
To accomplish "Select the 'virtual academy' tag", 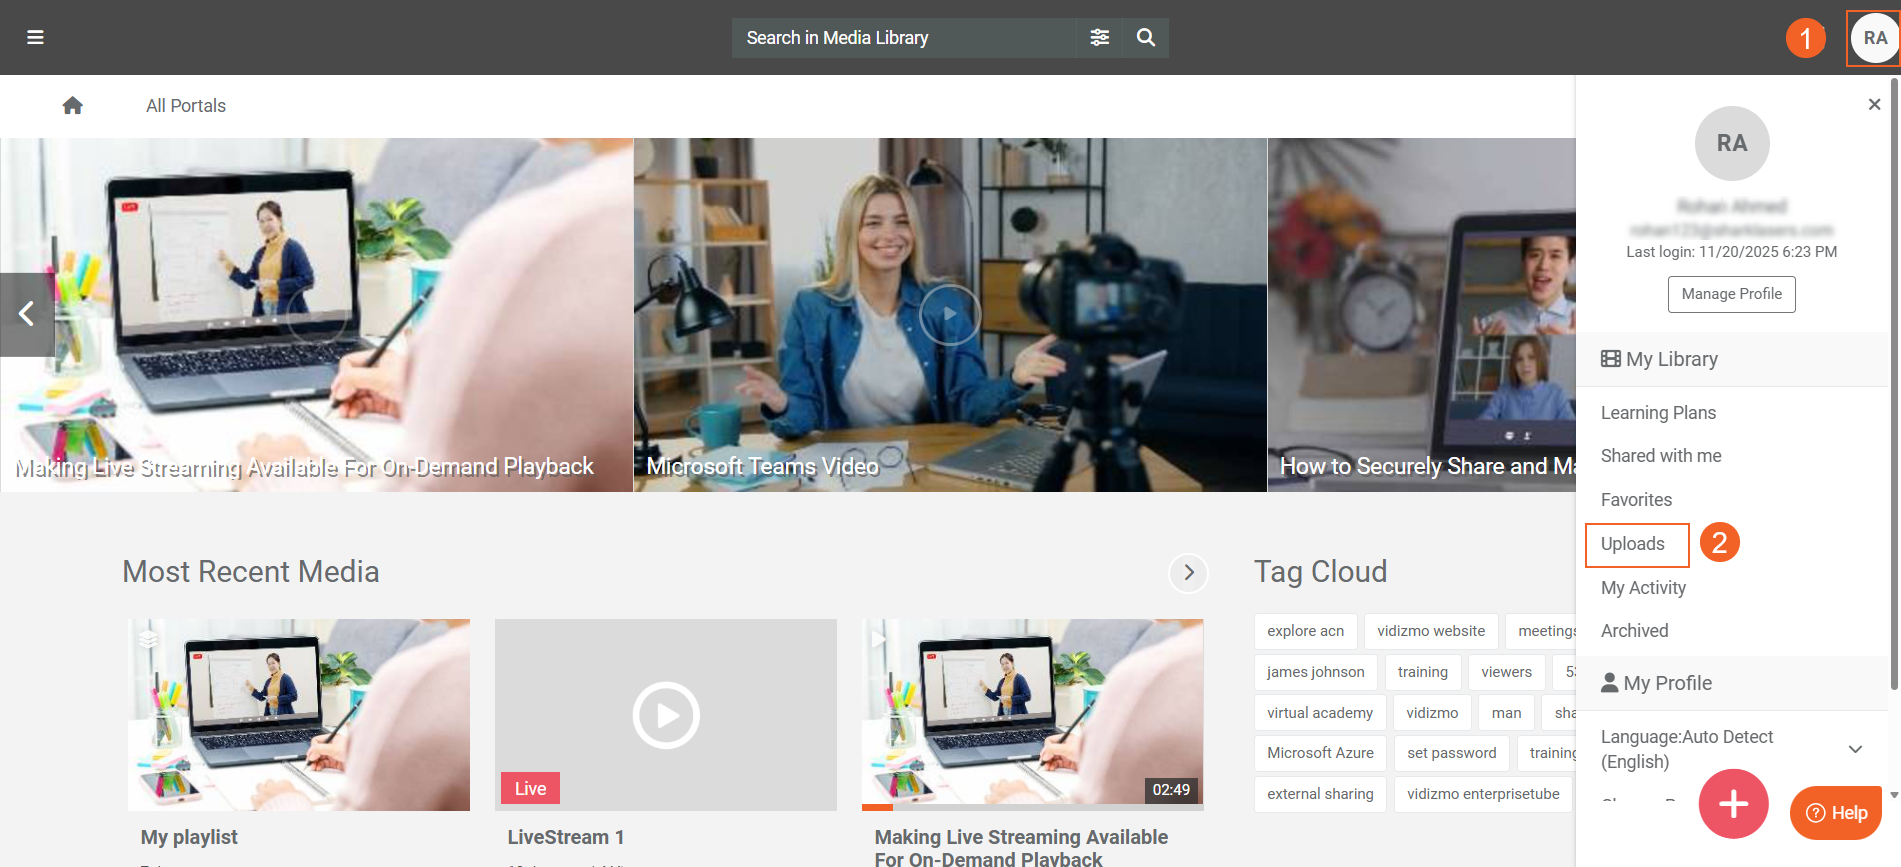I will (1319, 713).
